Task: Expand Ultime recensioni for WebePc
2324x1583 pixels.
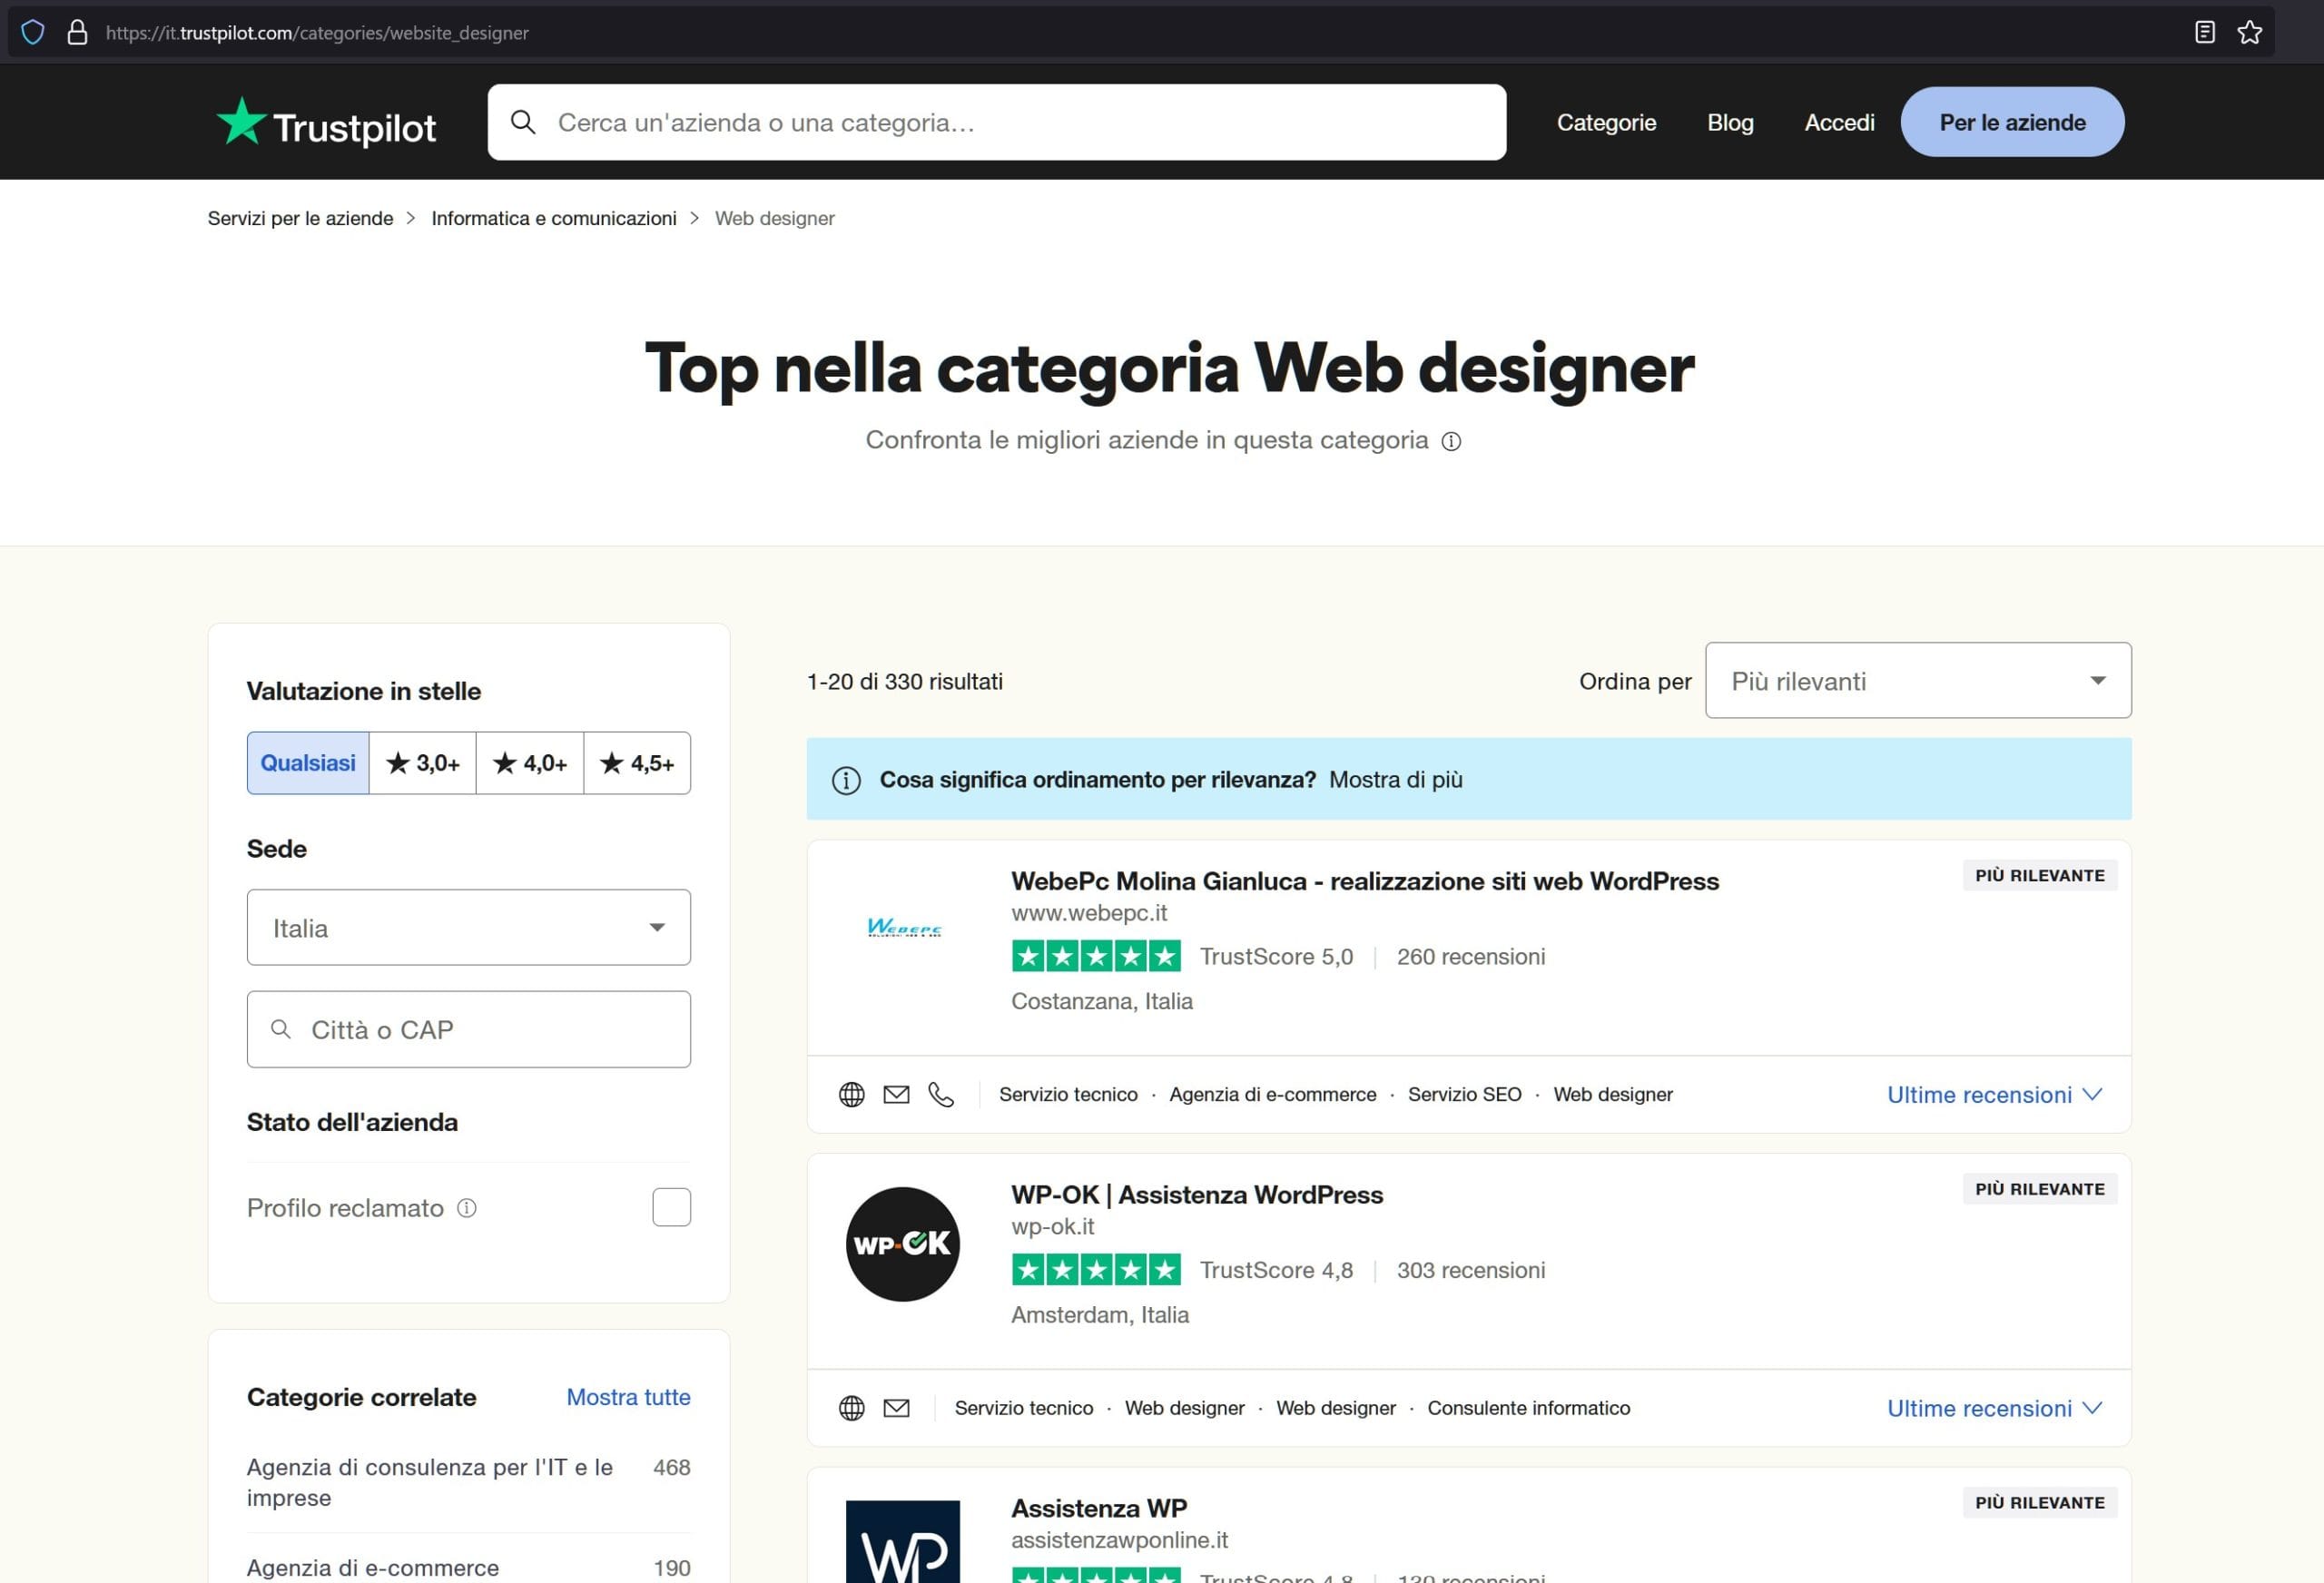Action: [1994, 1094]
